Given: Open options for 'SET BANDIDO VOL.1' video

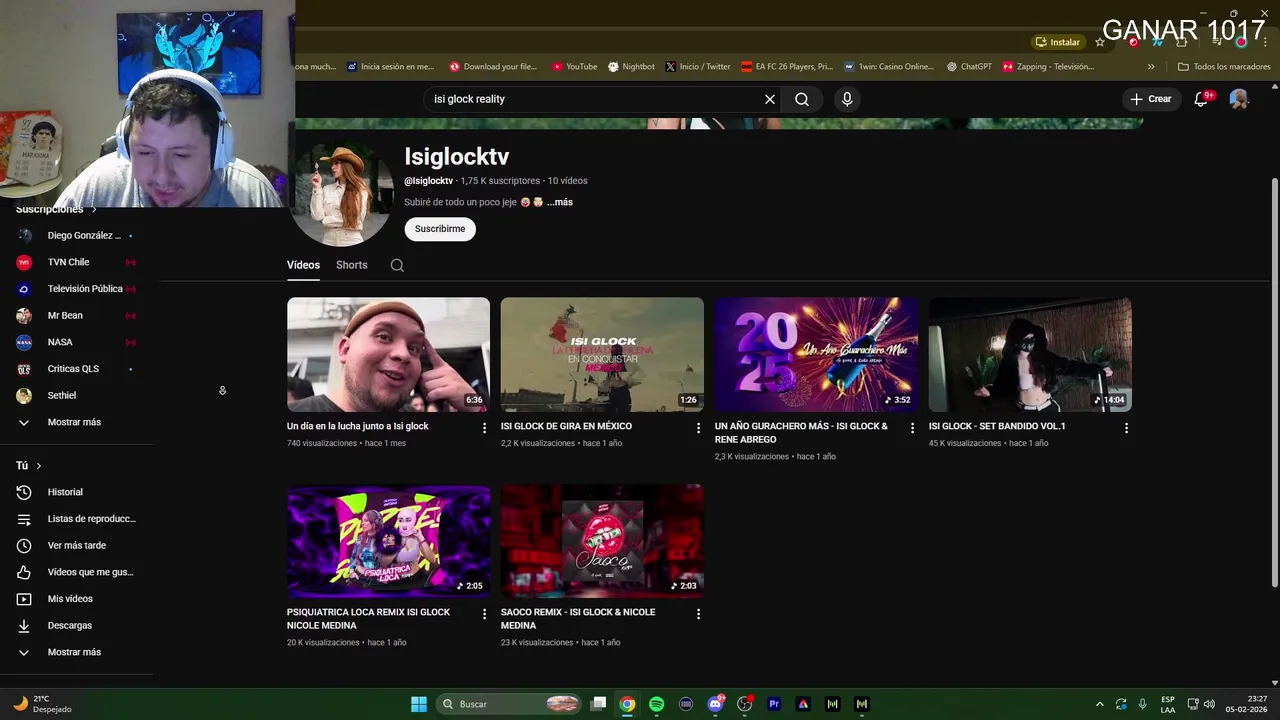Looking at the screenshot, I should [x=1126, y=428].
